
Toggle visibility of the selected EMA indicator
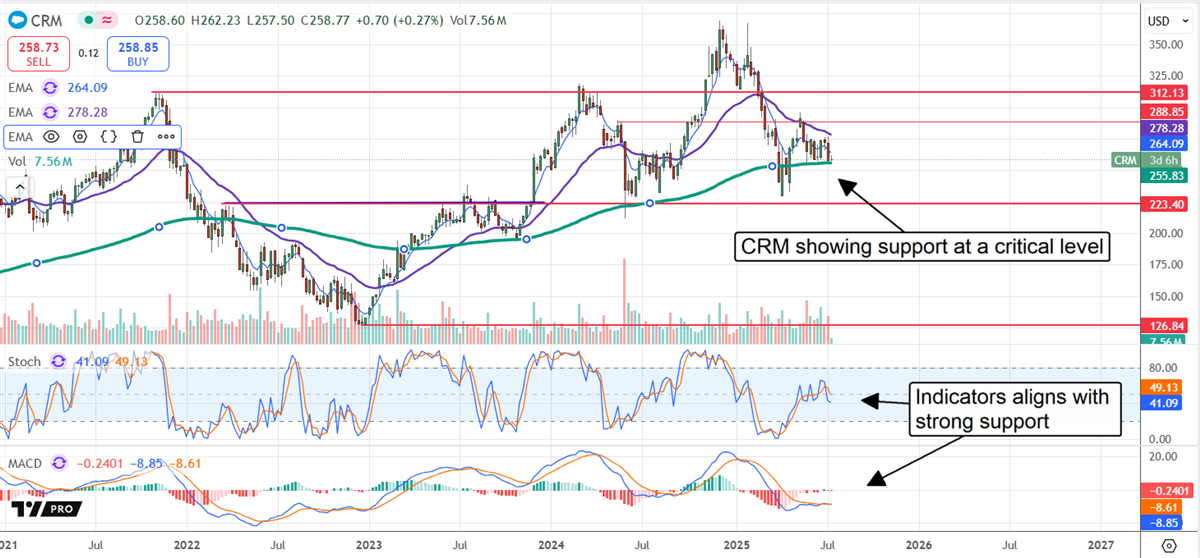coord(50,136)
